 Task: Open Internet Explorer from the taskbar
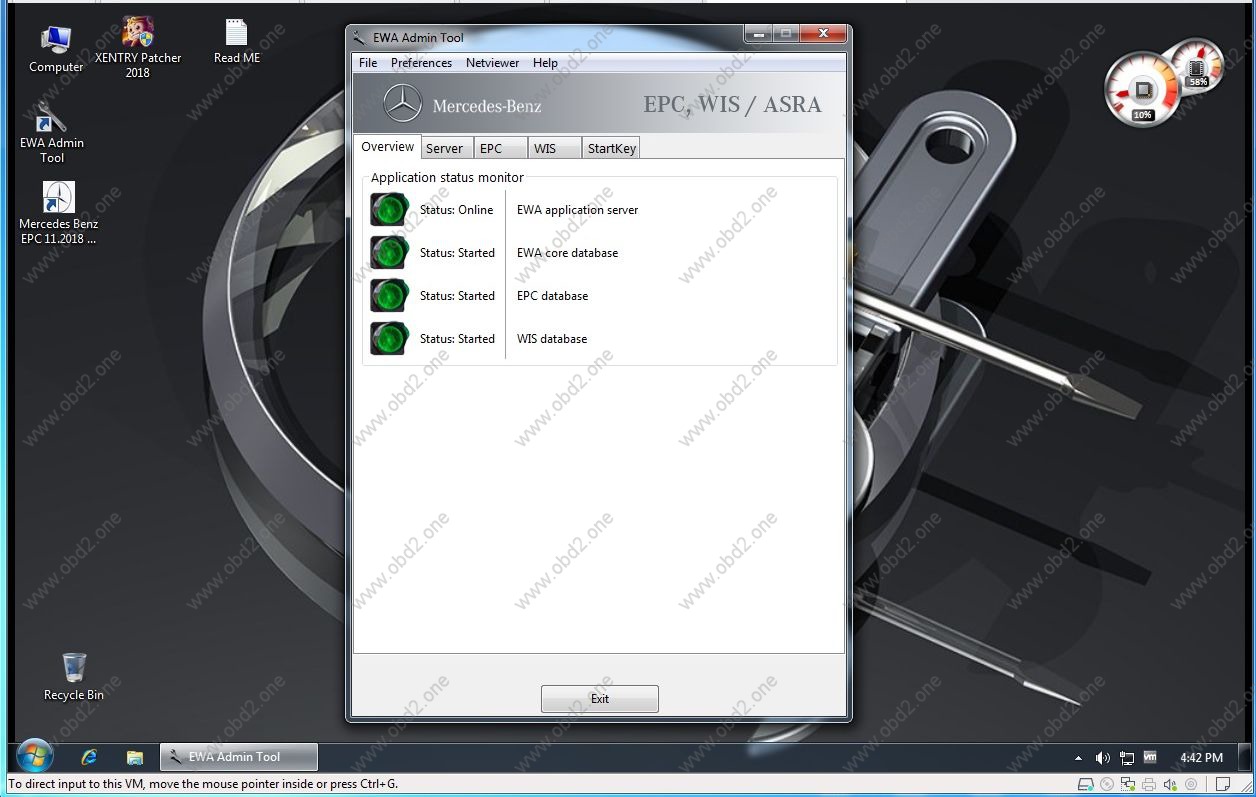click(90, 757)
